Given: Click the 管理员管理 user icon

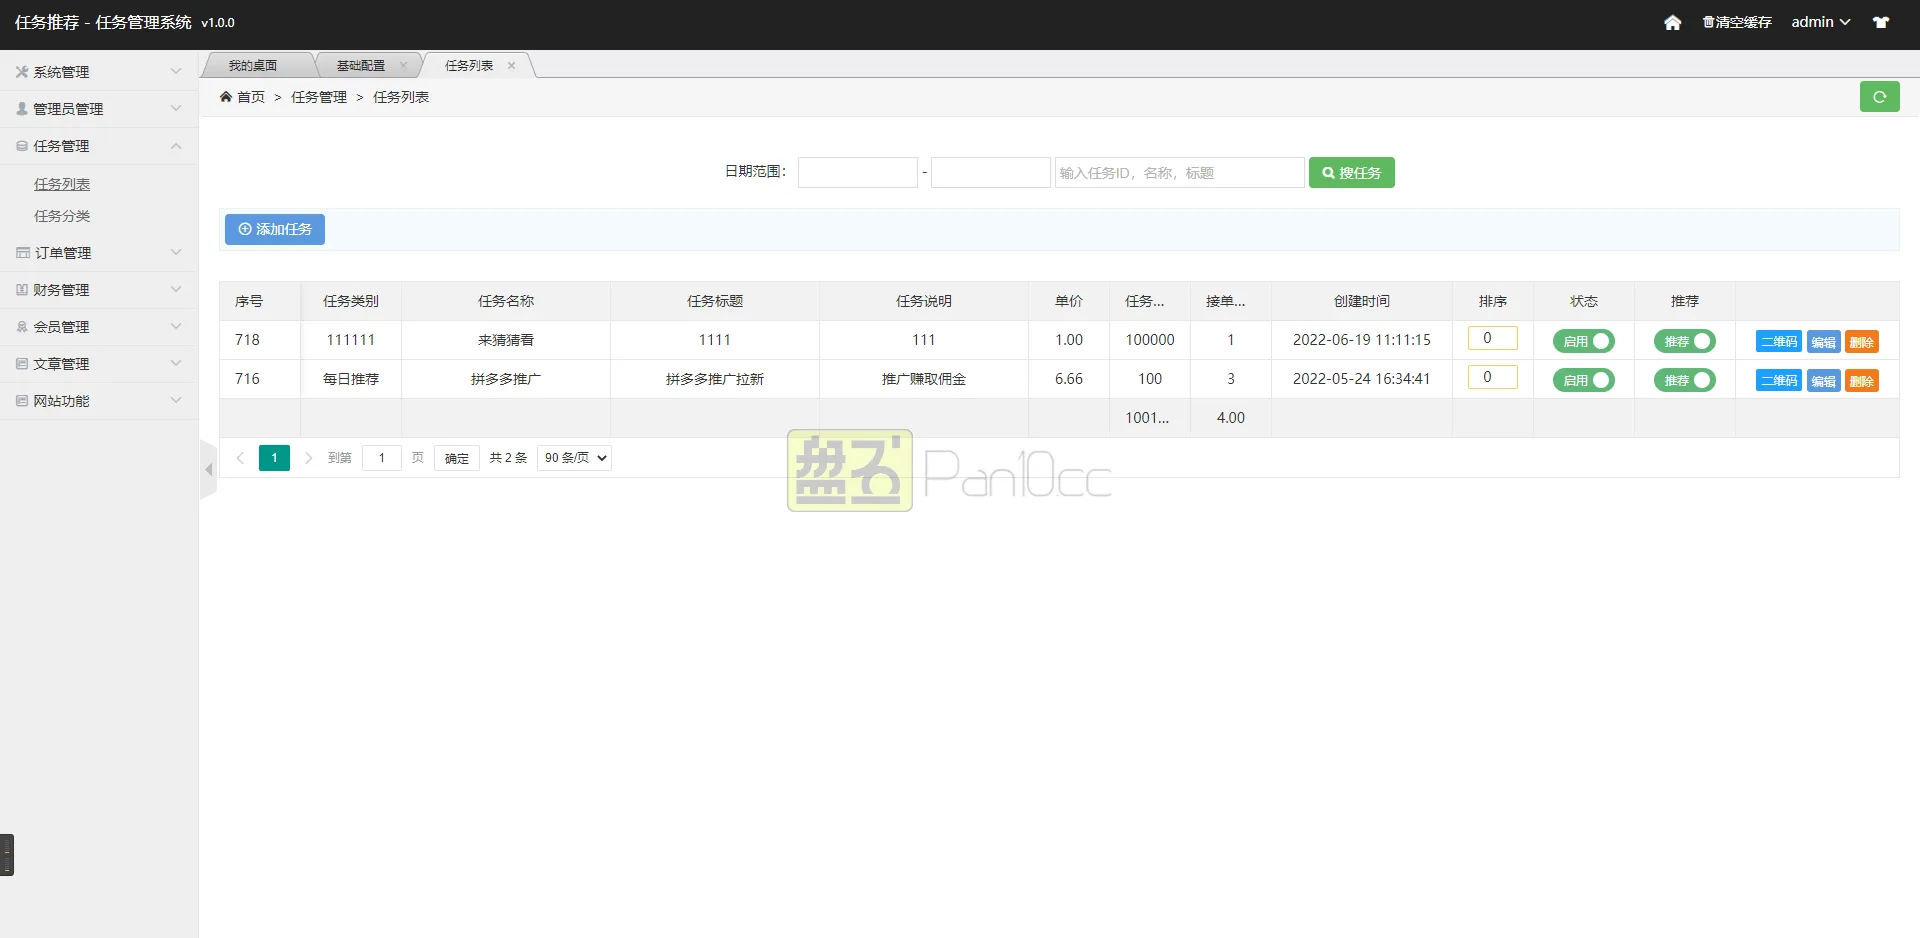Looking at the screenshot, I should (x=21, y=108).
